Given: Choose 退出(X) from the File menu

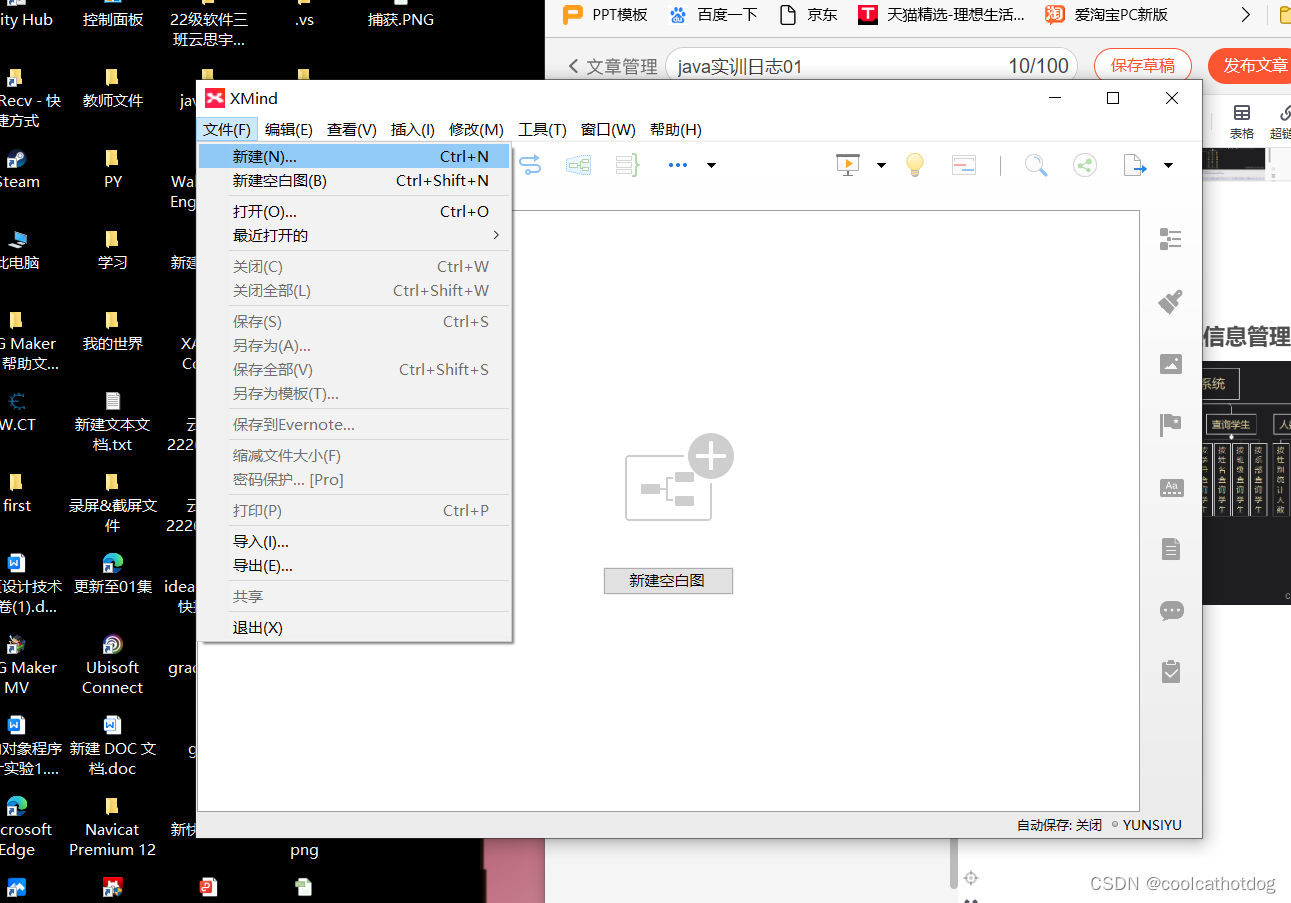Looking at the screenshot, I should [354, 627].
